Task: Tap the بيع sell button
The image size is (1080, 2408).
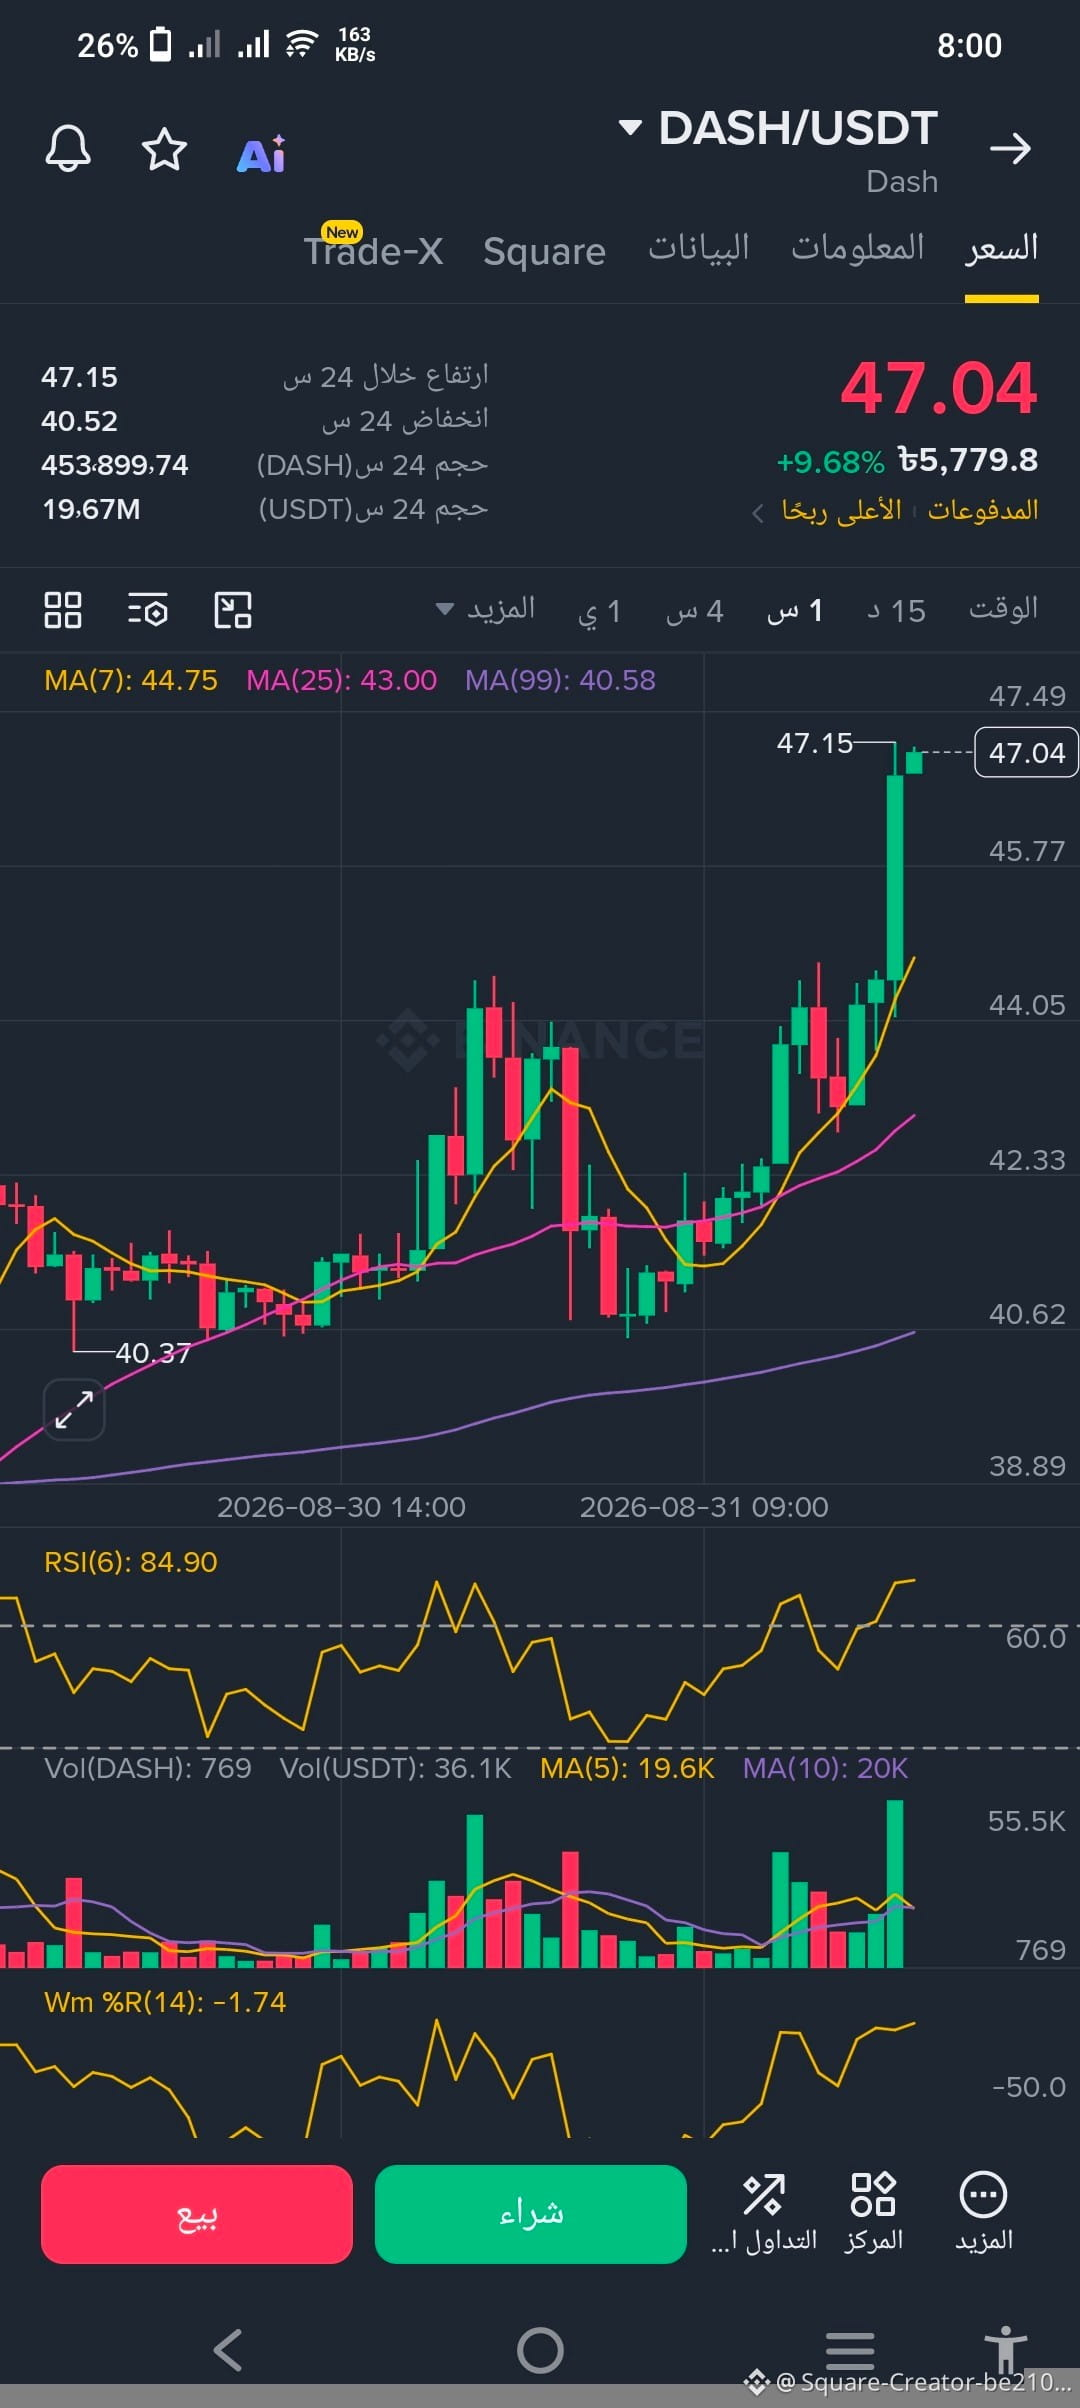Action: pyautogui.click(x=197, y=2214)
